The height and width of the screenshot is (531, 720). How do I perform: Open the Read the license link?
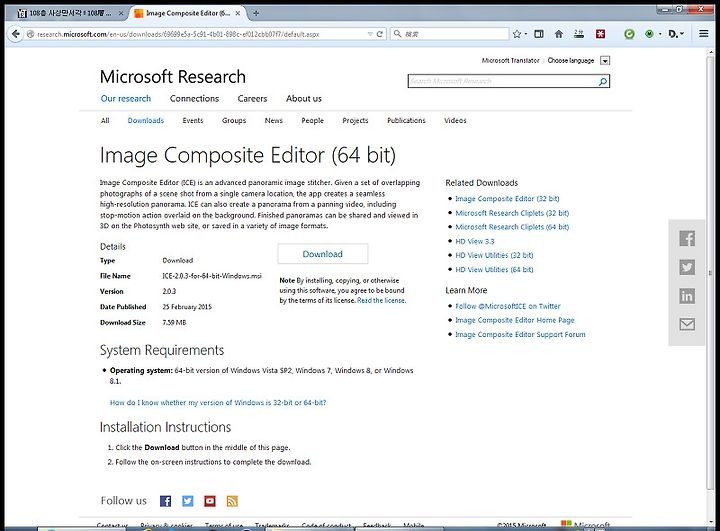coord(381,300)
